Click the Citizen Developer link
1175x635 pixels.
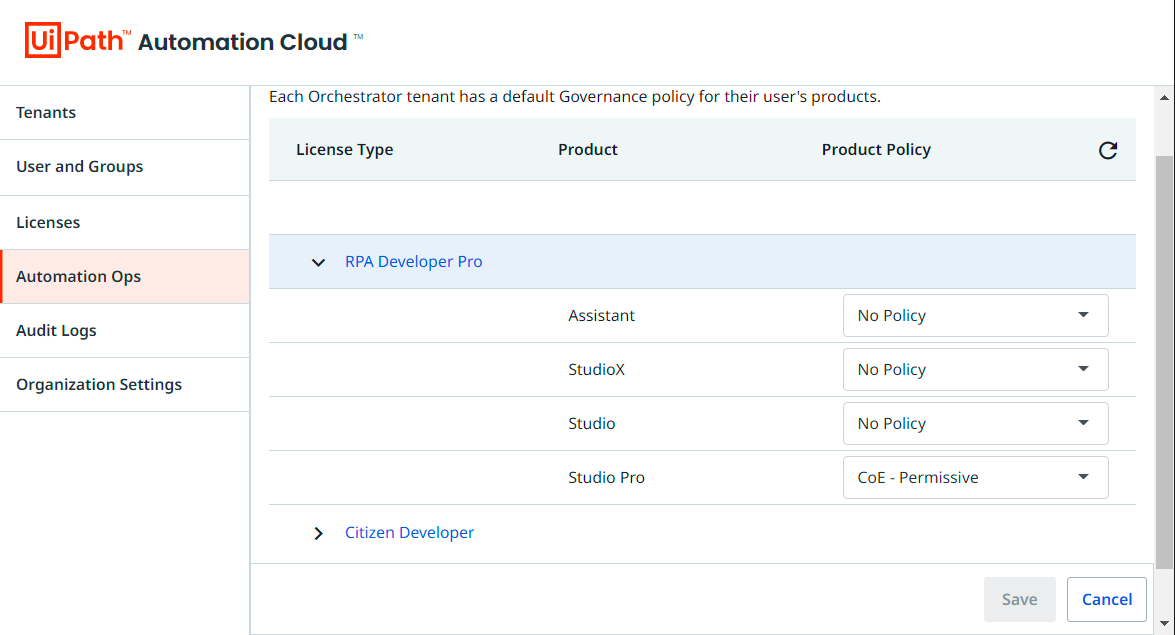pos(409,532)
